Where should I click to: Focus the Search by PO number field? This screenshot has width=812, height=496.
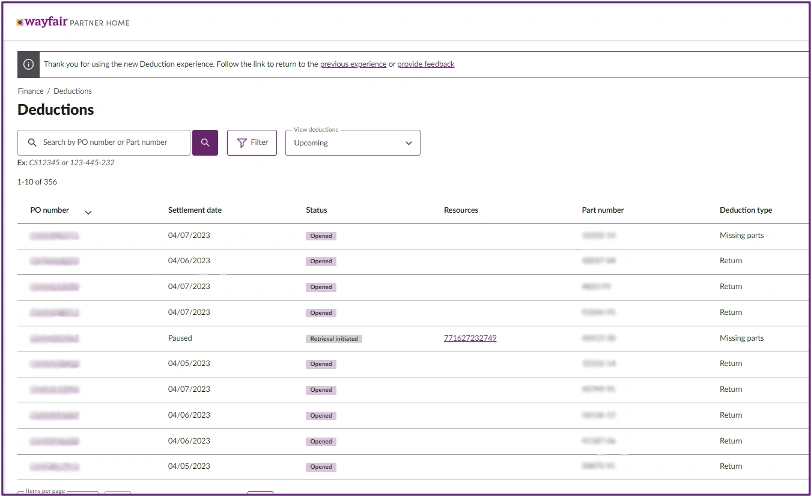(104, 142)
